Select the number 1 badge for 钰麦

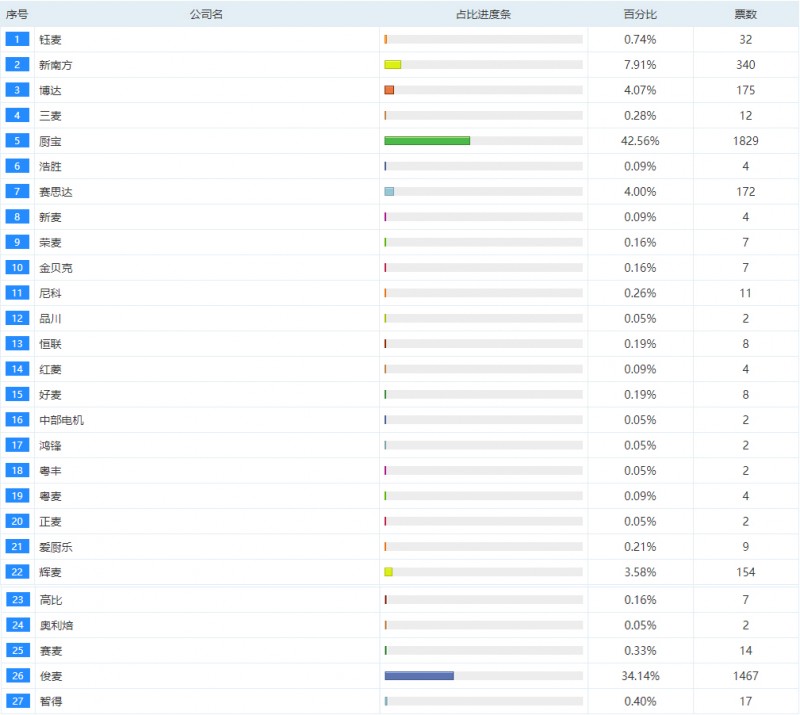[x=17, y=39]
